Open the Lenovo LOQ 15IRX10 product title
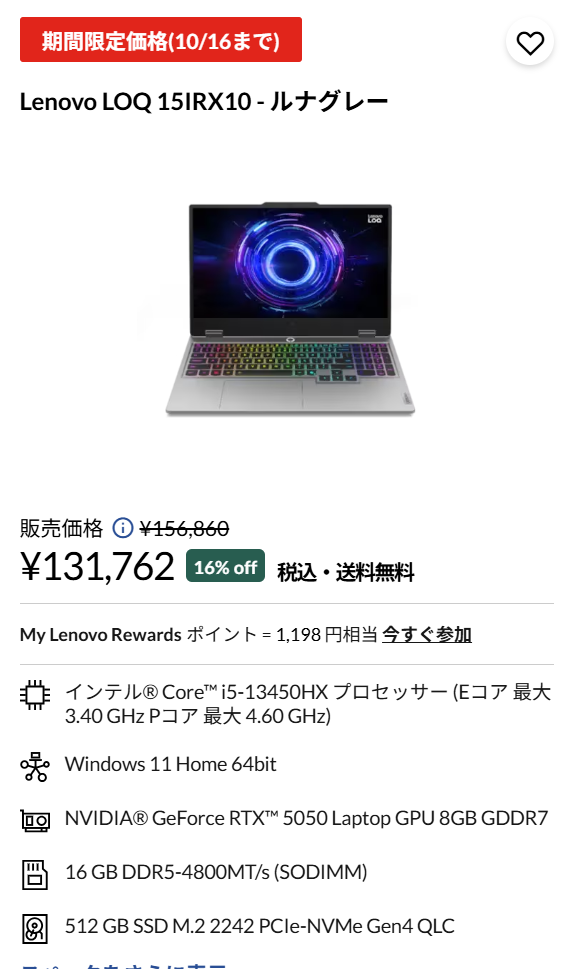This screenshot has height=969, width=574. 204,101
